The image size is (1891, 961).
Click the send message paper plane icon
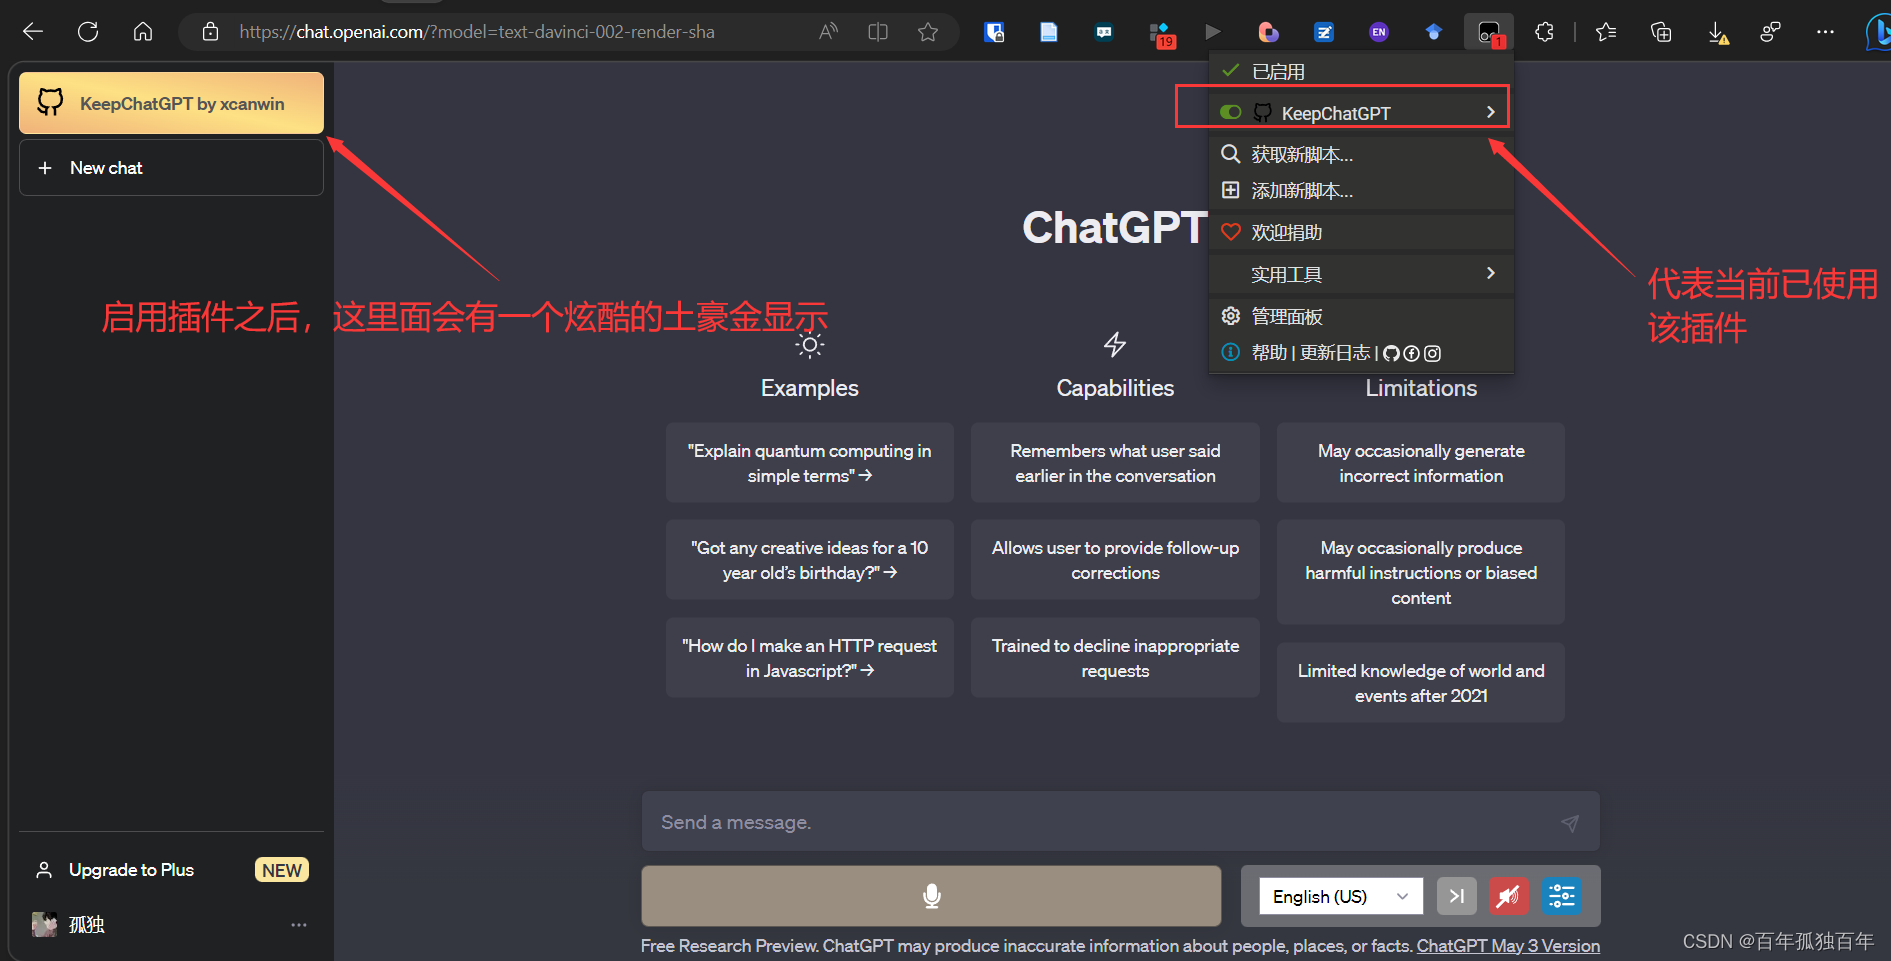tap(1570, 823)
